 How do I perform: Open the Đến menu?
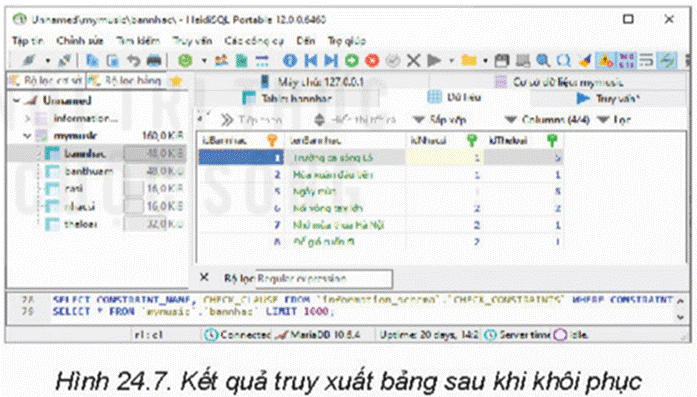click(x=306, y=41)
